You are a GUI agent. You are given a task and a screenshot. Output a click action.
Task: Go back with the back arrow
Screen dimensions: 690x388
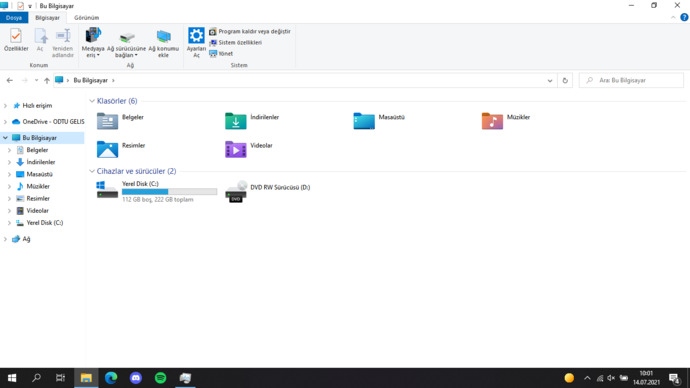pyautogui.click(x=10, y=81)
